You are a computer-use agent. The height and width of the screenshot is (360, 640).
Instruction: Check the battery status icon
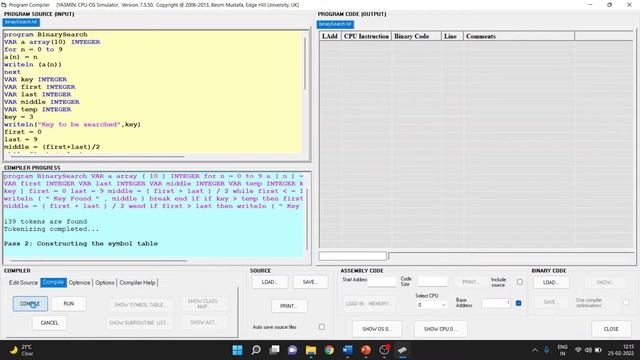pyautogui.click(x=598, y=350)
